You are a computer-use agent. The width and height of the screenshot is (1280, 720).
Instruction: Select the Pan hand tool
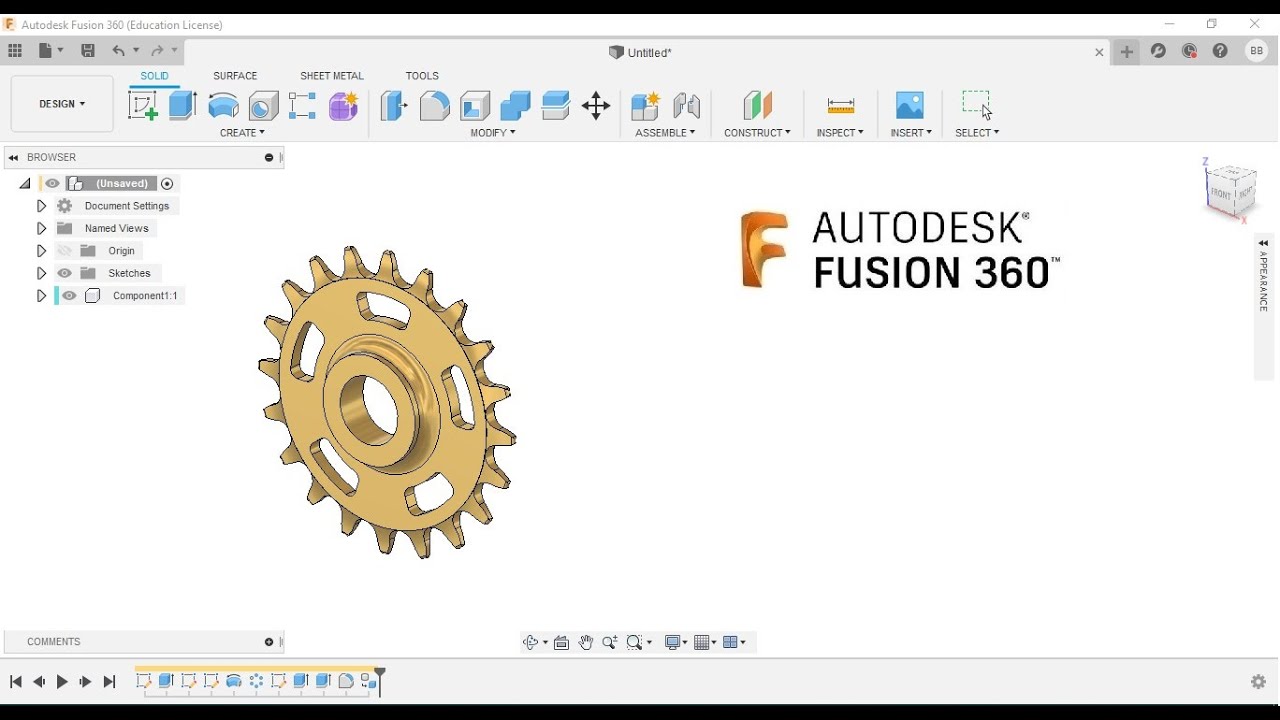pos(586,642)
